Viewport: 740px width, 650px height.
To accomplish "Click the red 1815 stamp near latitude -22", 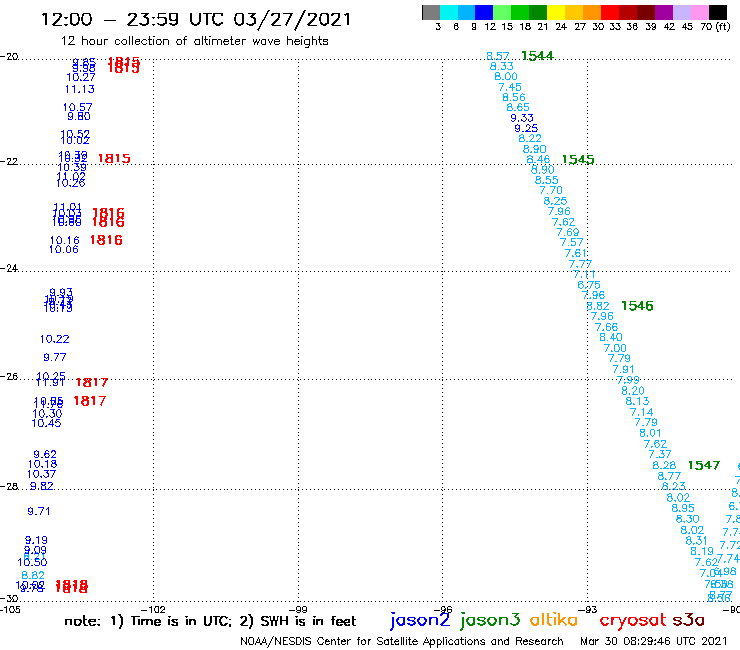I will click(114, 159).
